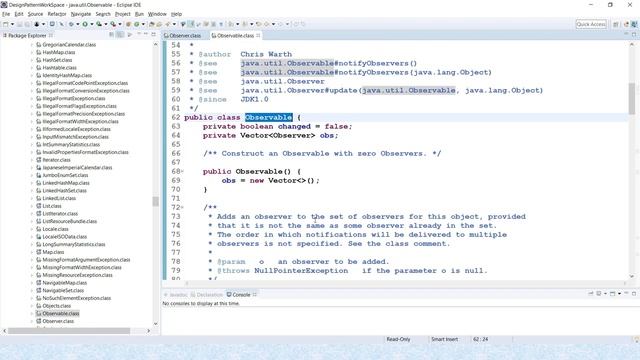
Task: Expand the Locale.class tree node
Action: tap(32, 229)
